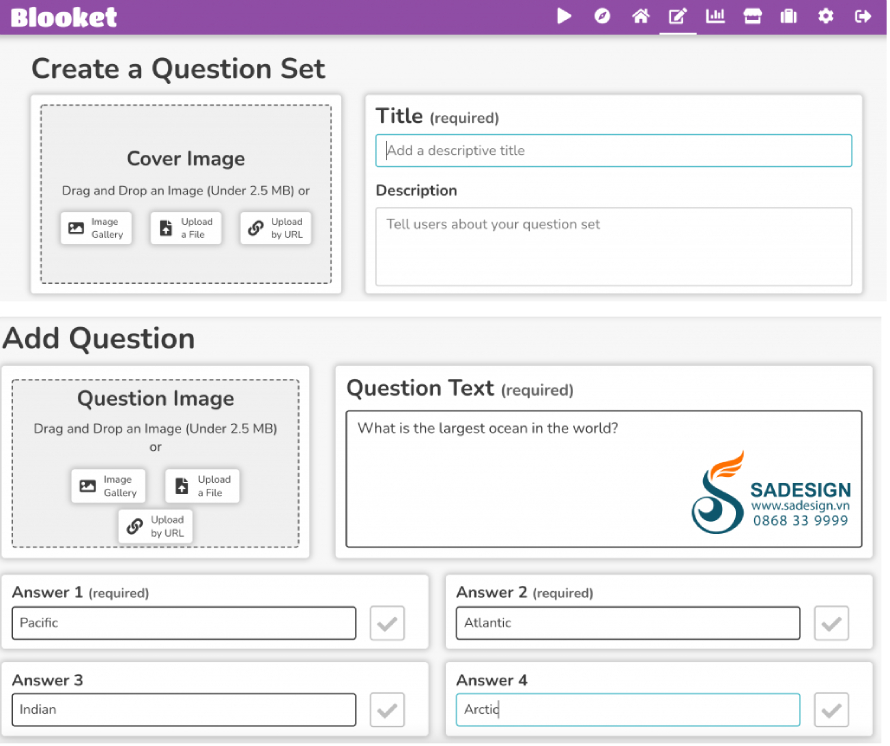The image size is (890, 746).
Task: Focus the Title input field
Action: click(x=614, y=151)
